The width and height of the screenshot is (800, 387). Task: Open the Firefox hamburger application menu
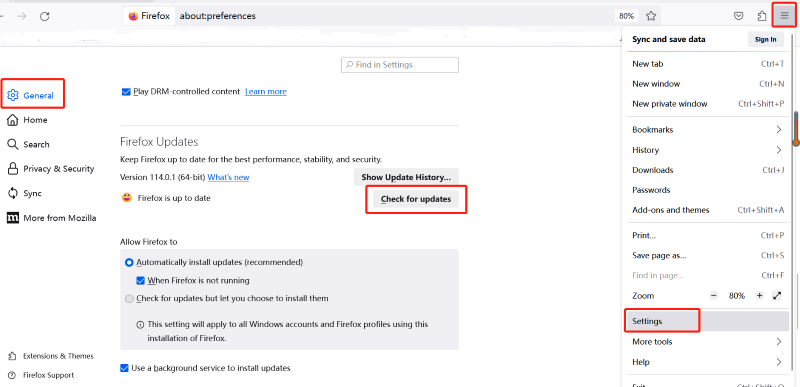pyautogui.click(x=784, y=16)
